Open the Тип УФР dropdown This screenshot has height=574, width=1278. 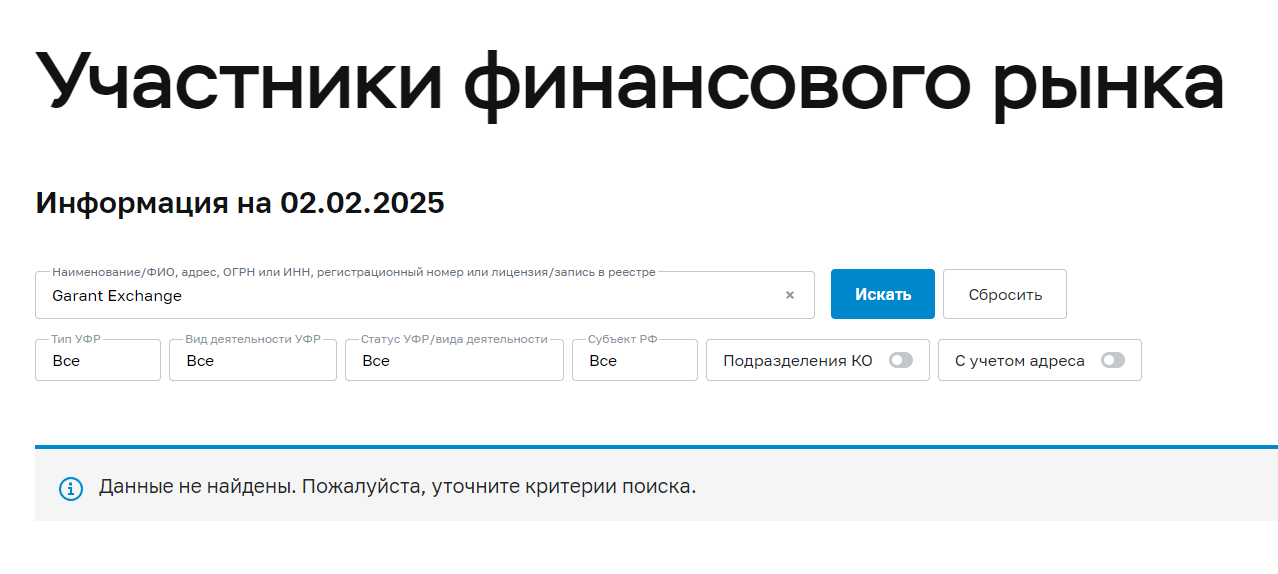pyautogui.click(x=98, y=361)
